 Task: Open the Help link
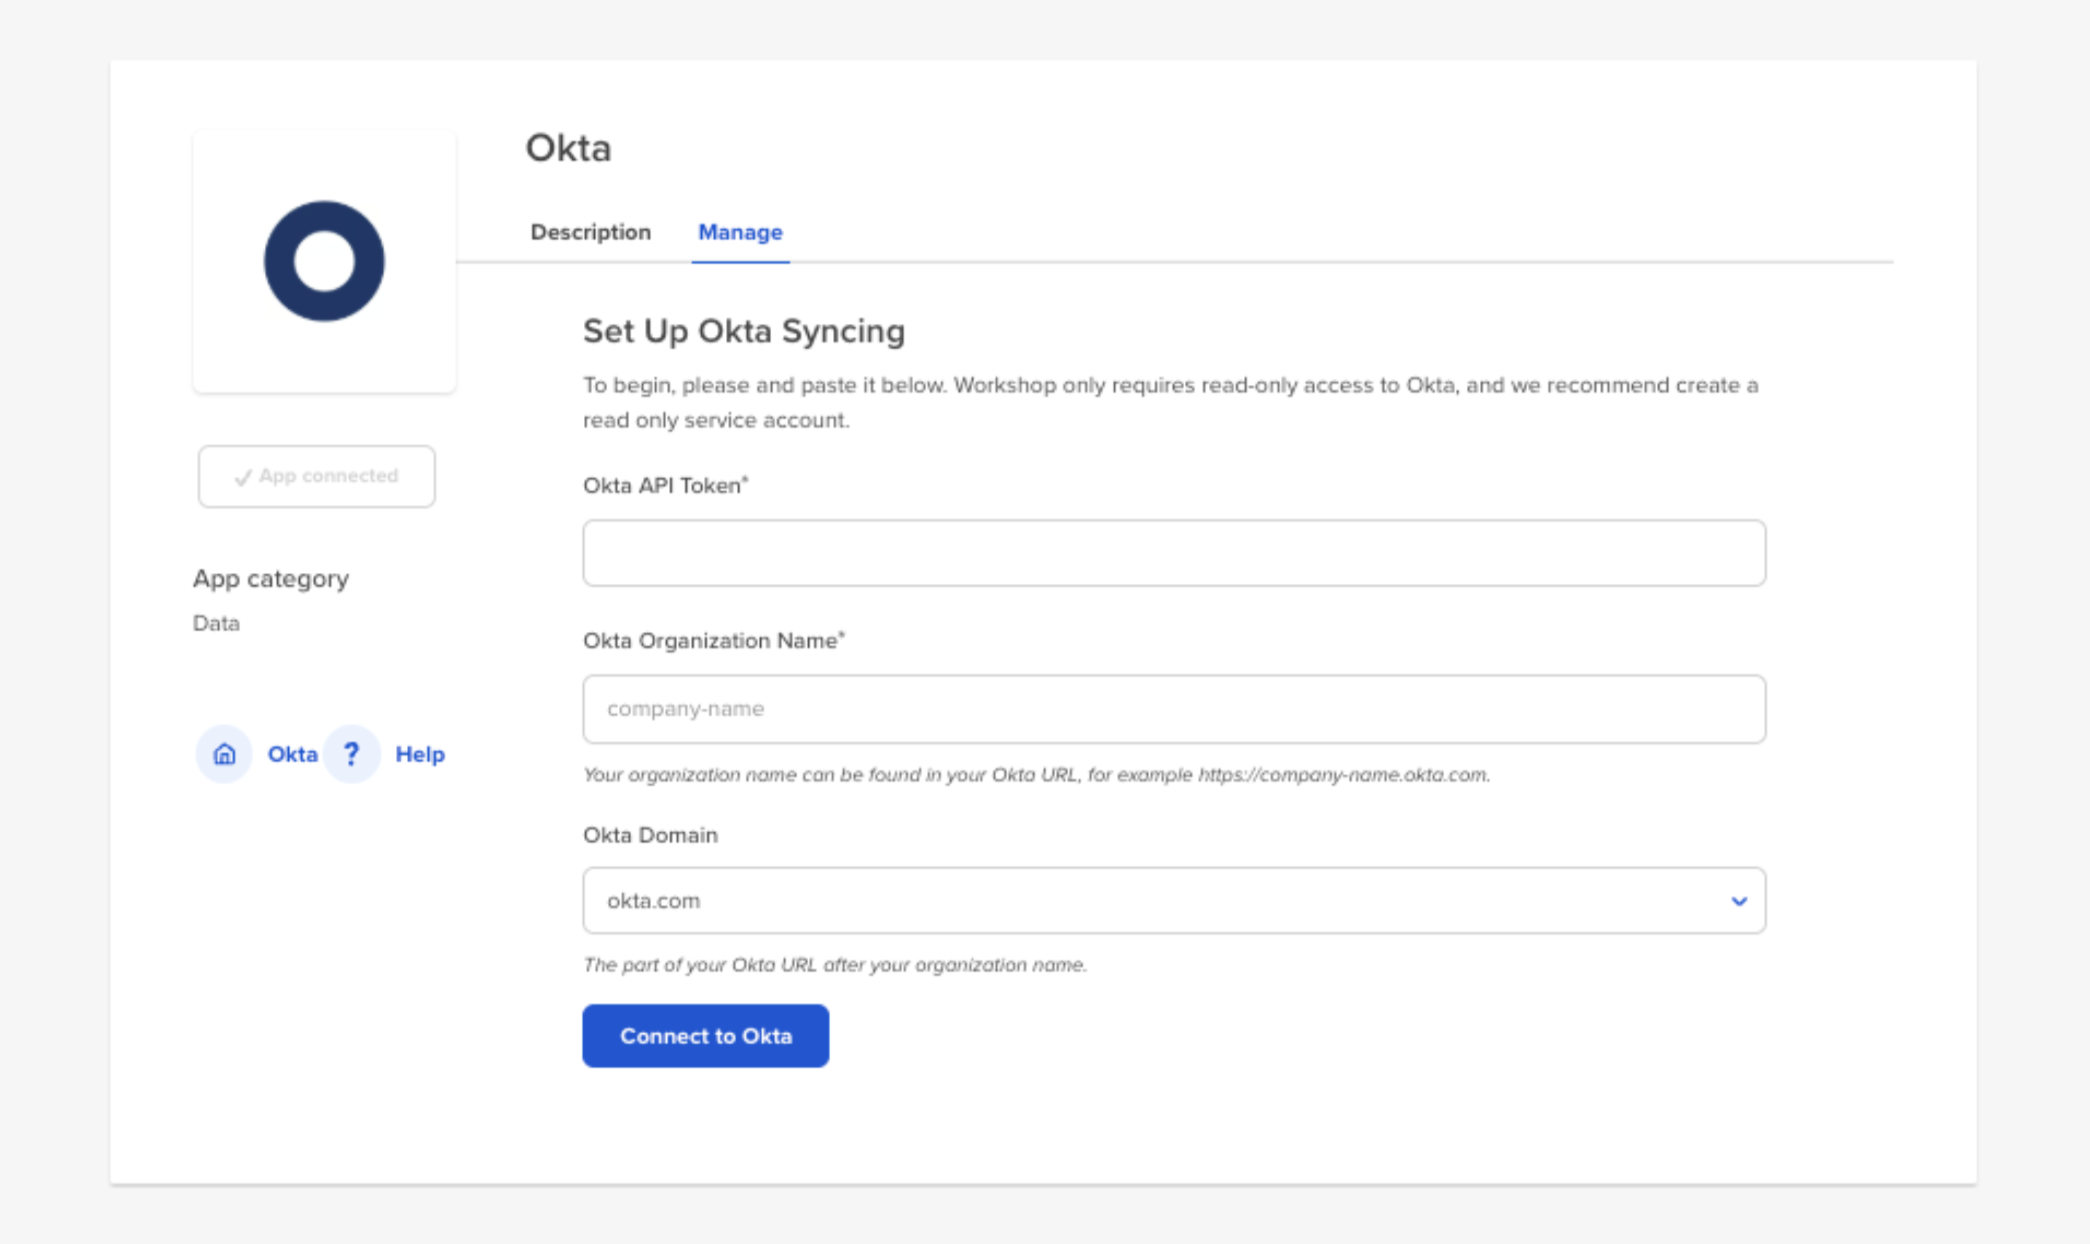(x=420, y=754)
